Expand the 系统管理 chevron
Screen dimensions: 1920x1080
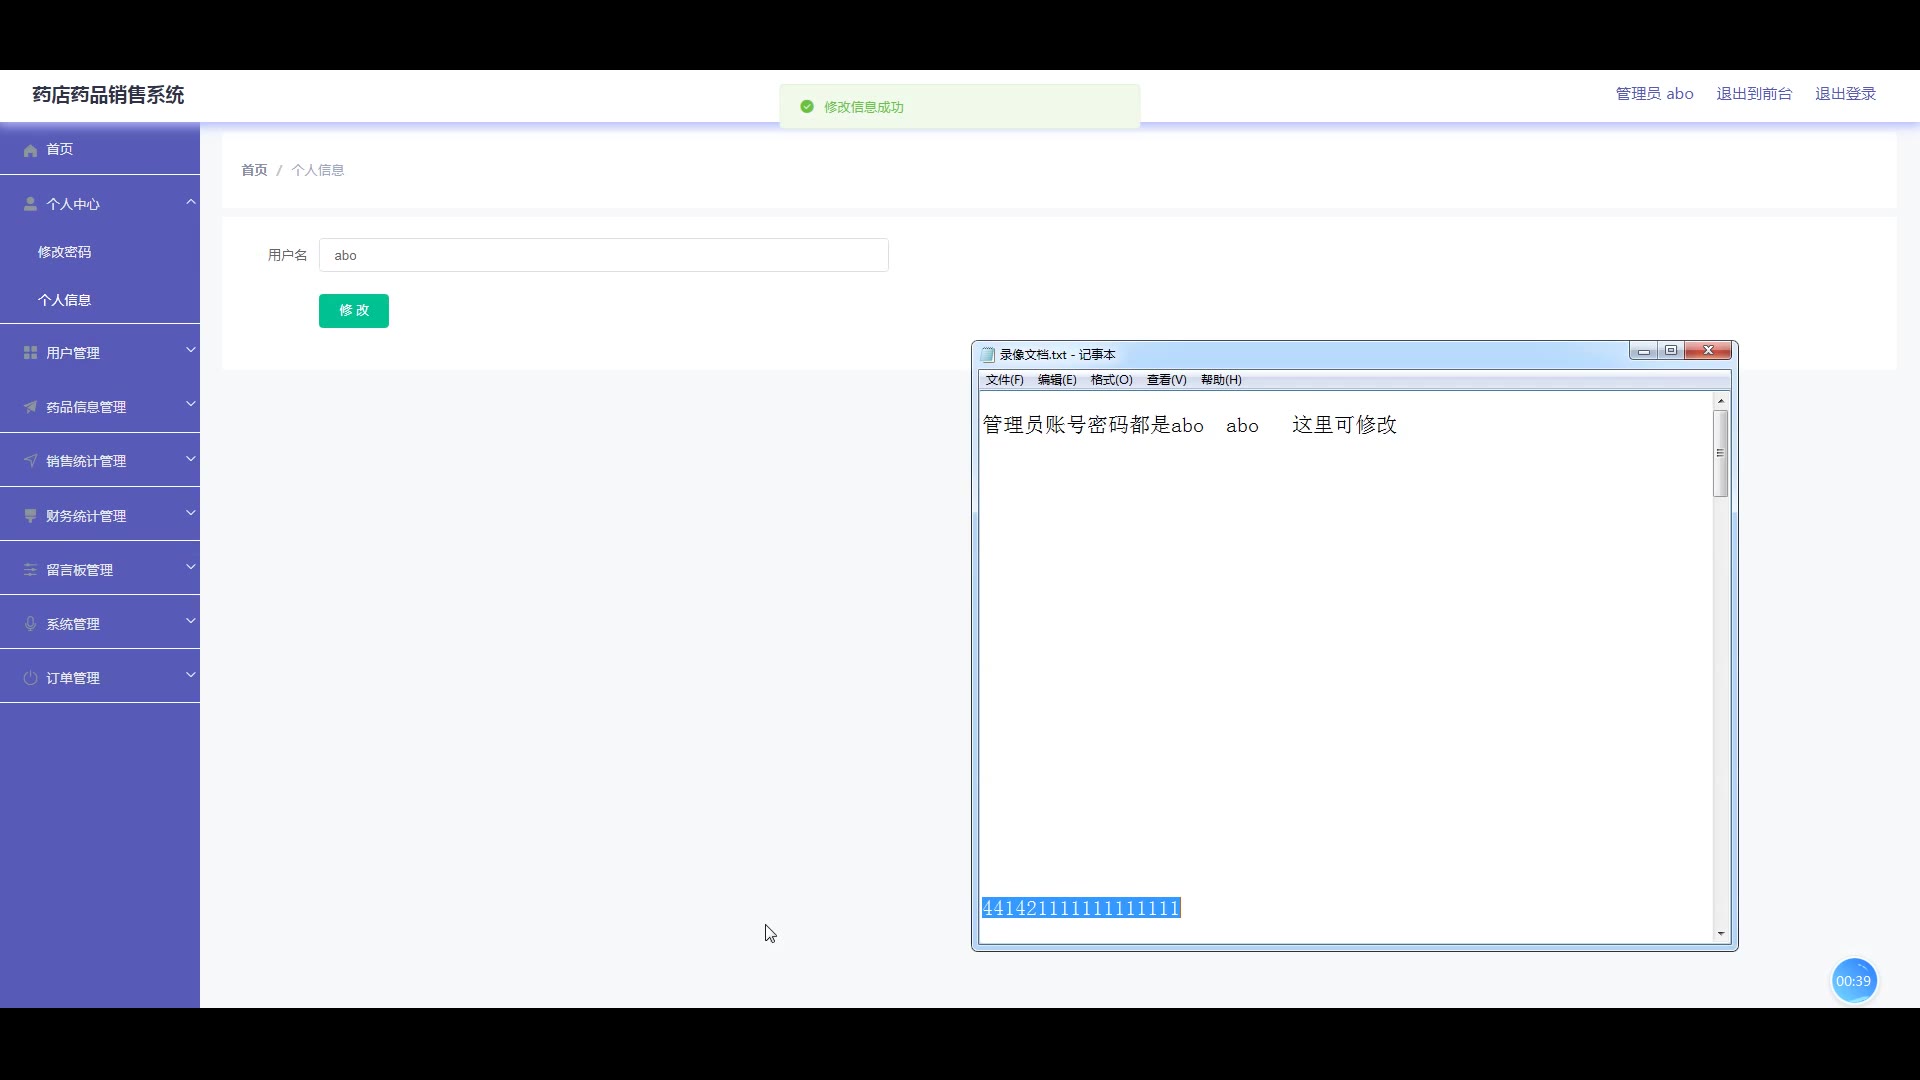tap(190, 621)
